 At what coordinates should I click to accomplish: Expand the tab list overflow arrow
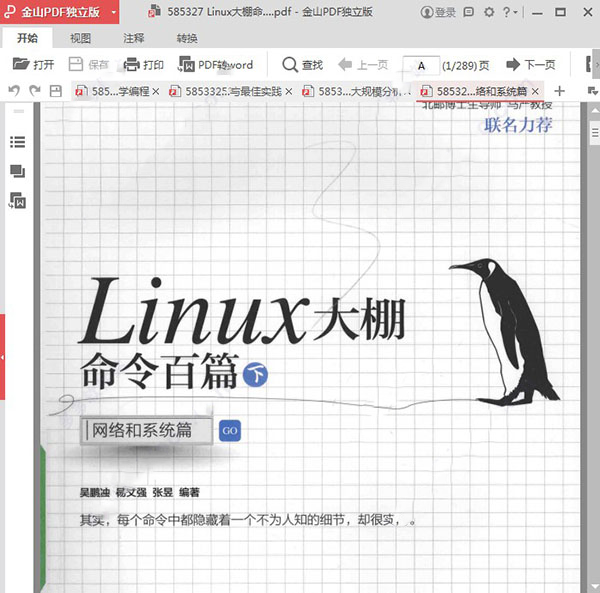(593, 91)
